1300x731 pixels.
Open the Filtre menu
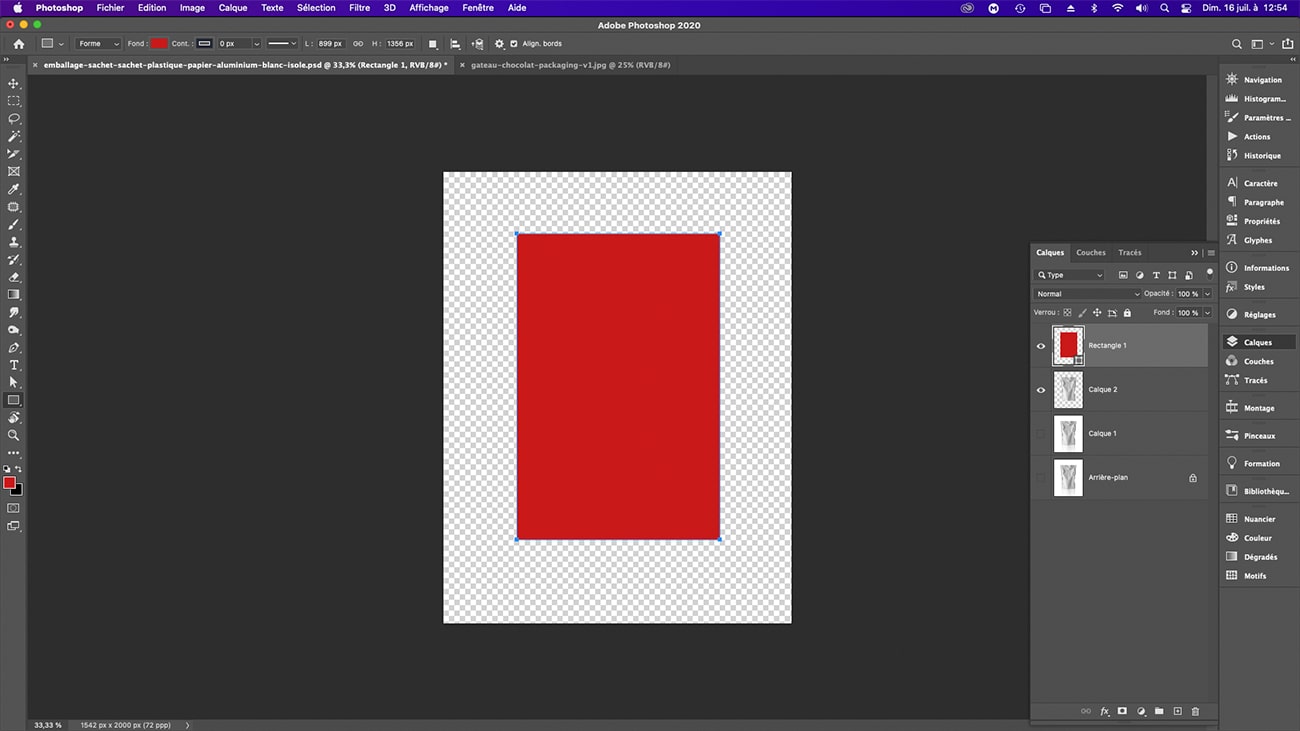359,8
